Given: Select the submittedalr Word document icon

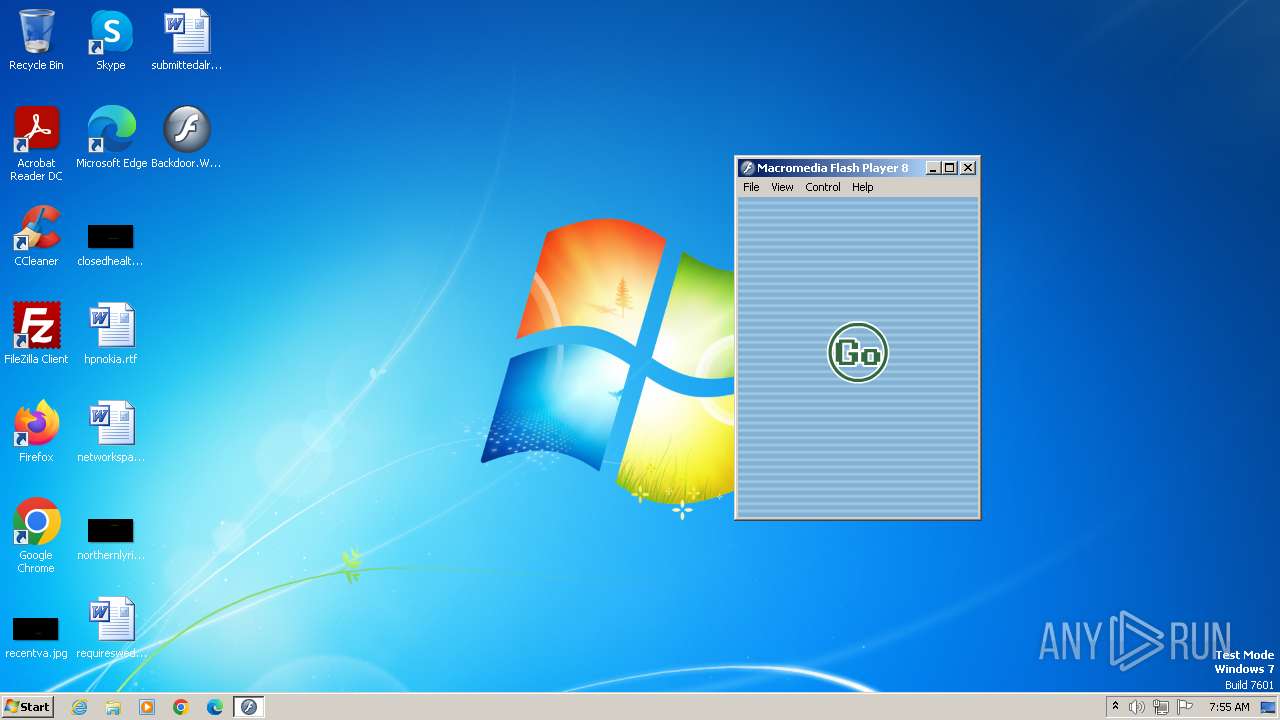Looking at the screenshot, I should [x=186, y=40].
